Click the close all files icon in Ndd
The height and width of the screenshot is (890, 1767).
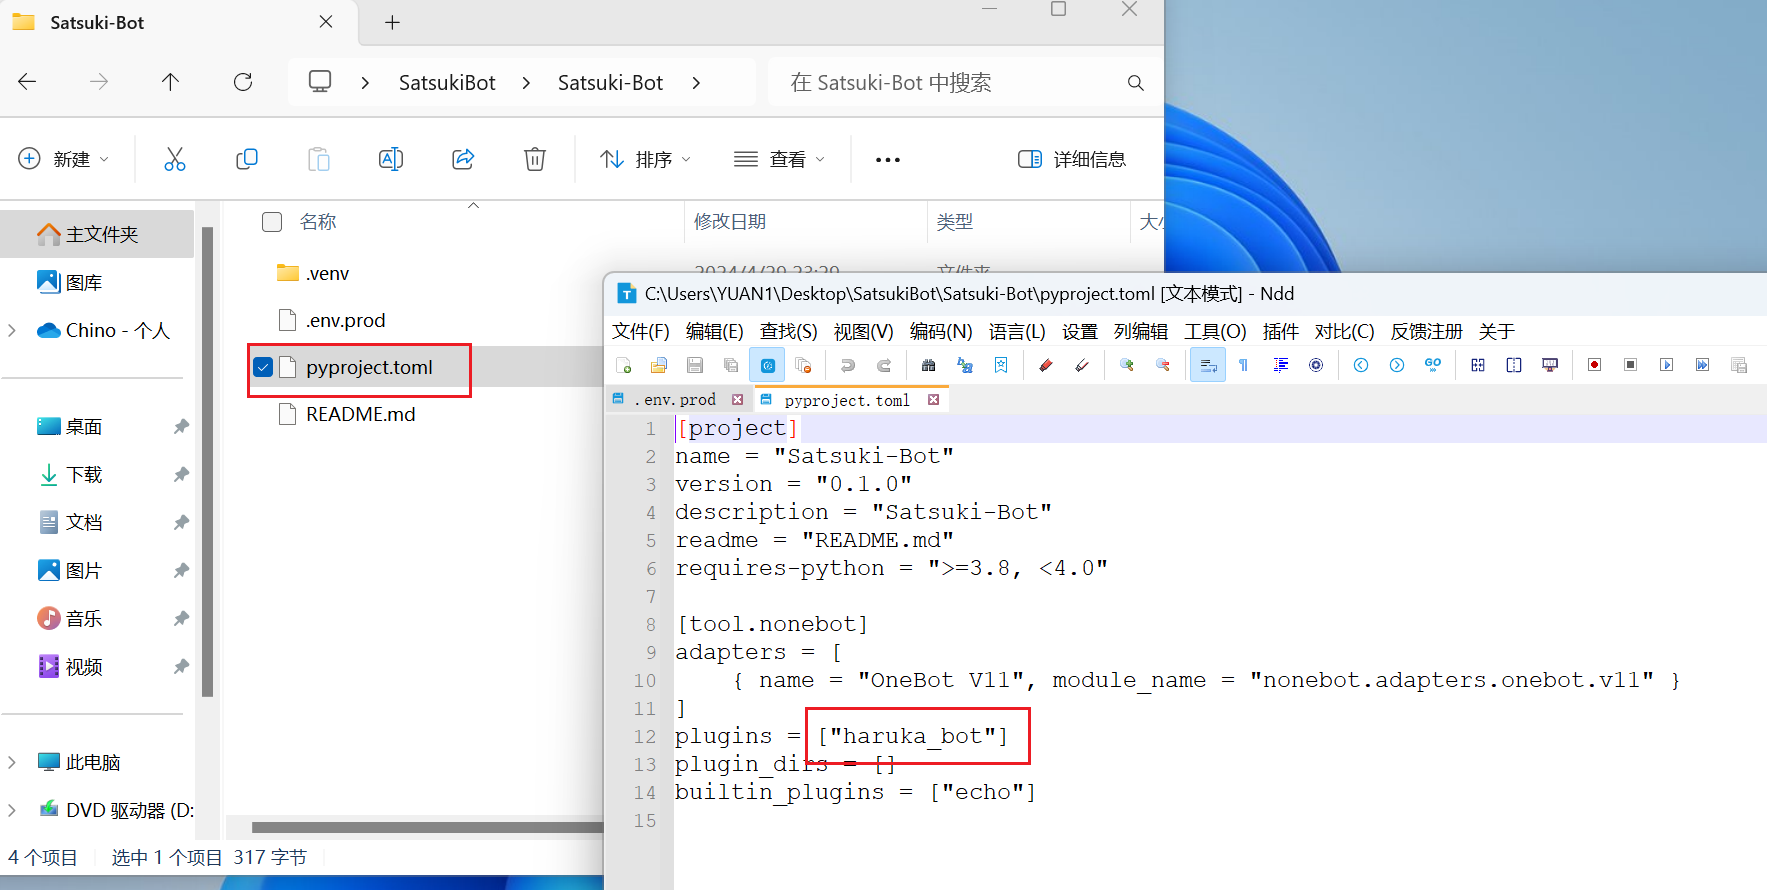[x=803, y=366]
